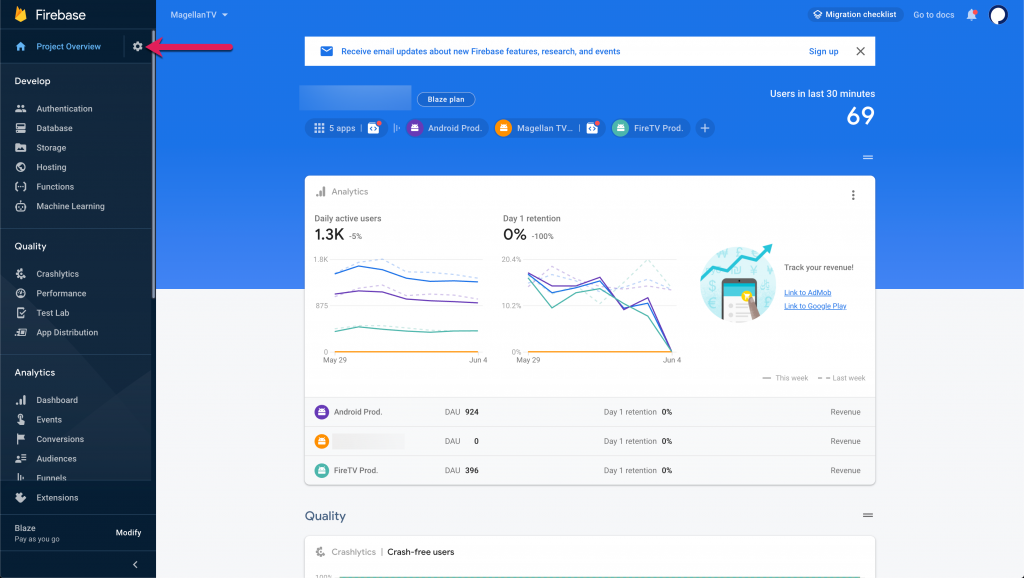The image size is (1024, 578).
Task: Collapse the sidebar with the chevron
Action: (135, 564)
